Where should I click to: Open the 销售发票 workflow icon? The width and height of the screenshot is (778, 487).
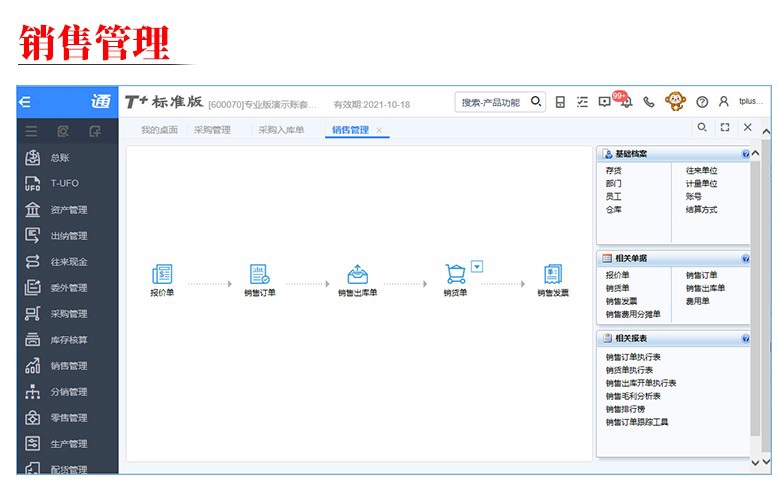(553, 274)
